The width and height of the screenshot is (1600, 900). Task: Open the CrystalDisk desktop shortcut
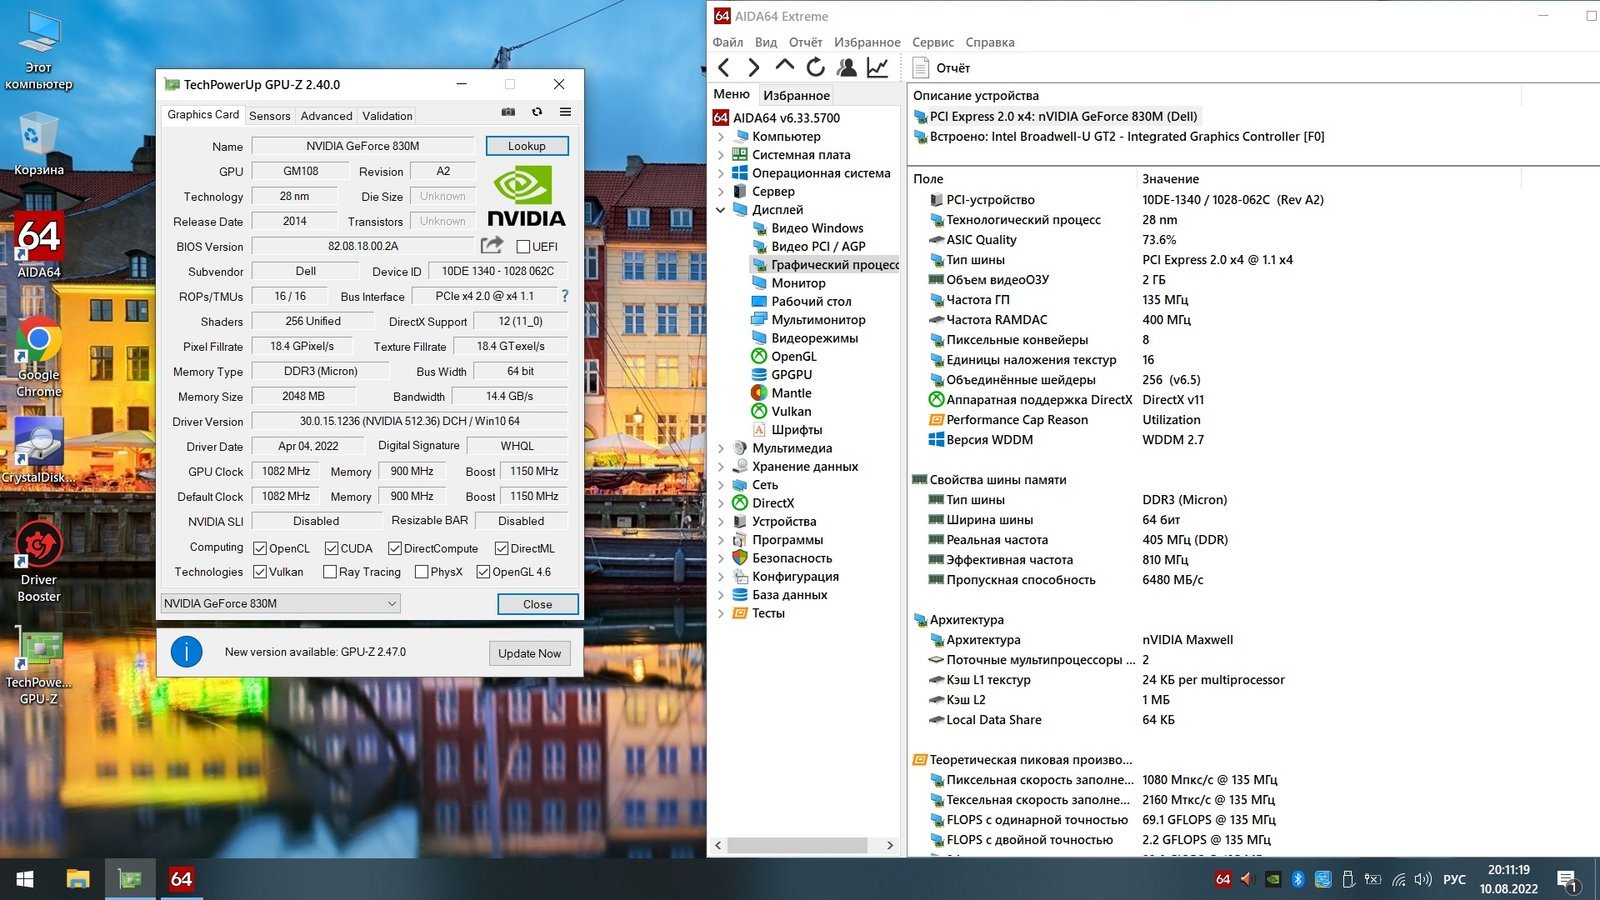click(38, 450)
